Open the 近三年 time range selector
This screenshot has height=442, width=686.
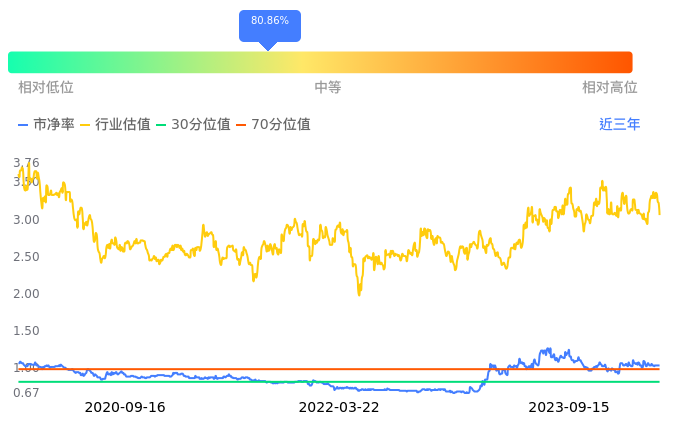pos(620,125)
